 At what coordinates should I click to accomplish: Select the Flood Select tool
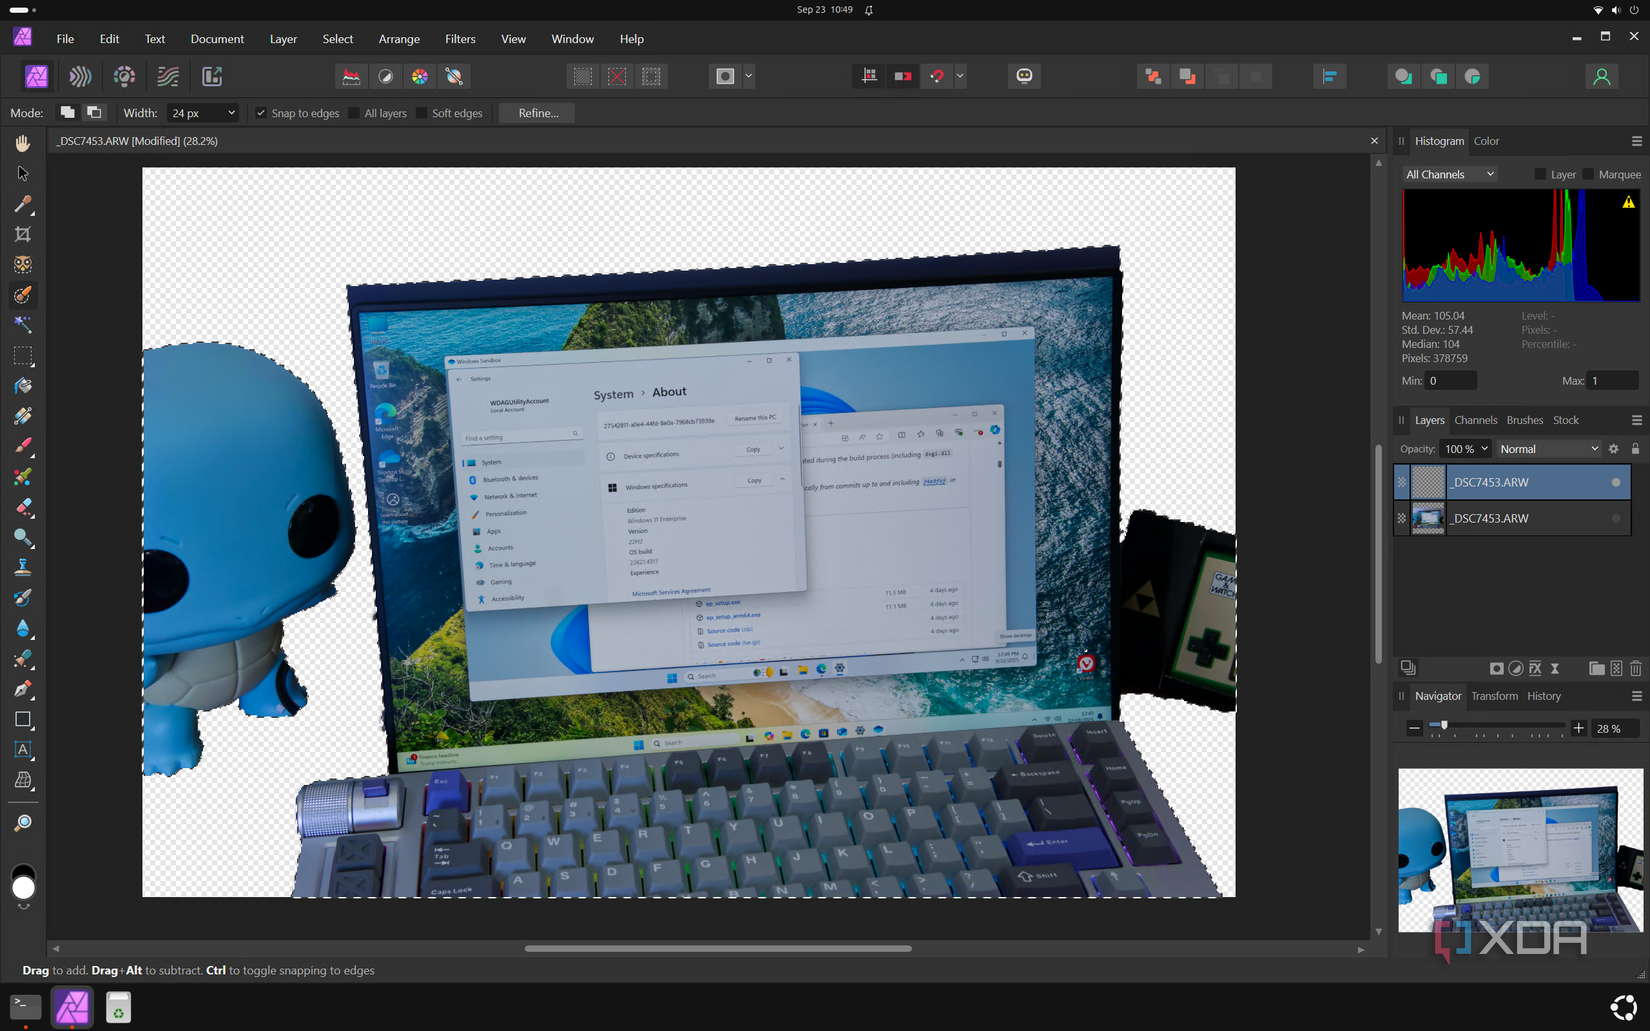23,324
